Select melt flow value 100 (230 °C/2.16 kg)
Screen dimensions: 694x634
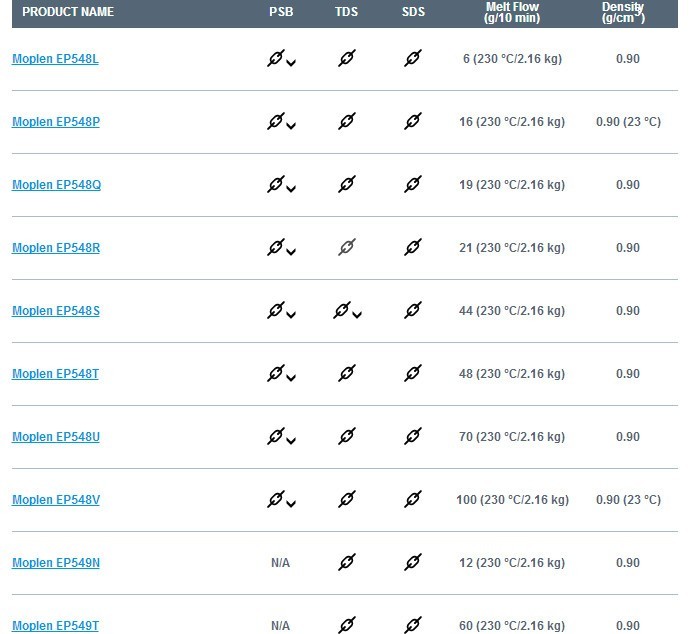[512, 500]
